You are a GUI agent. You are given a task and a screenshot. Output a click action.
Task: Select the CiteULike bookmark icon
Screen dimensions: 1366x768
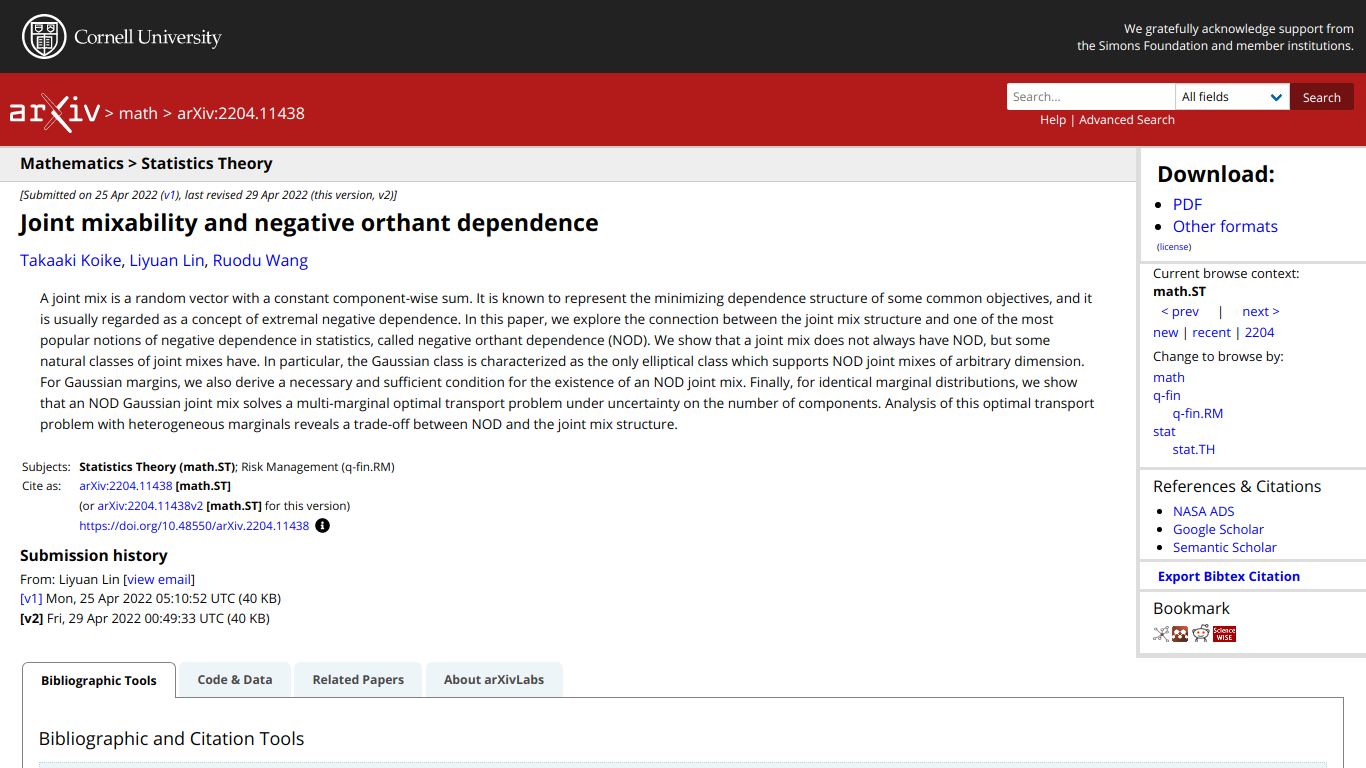[1180, 633]
